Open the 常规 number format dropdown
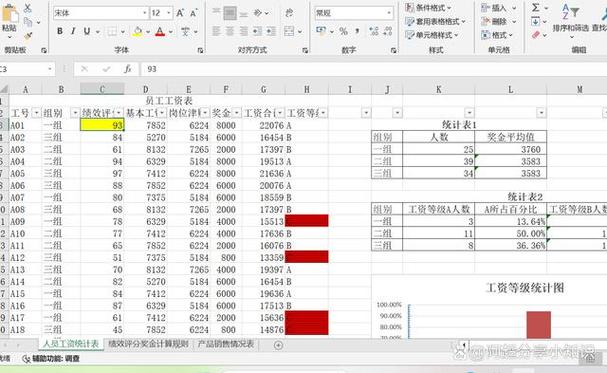607x373 pixels. (x=389, y=13)
